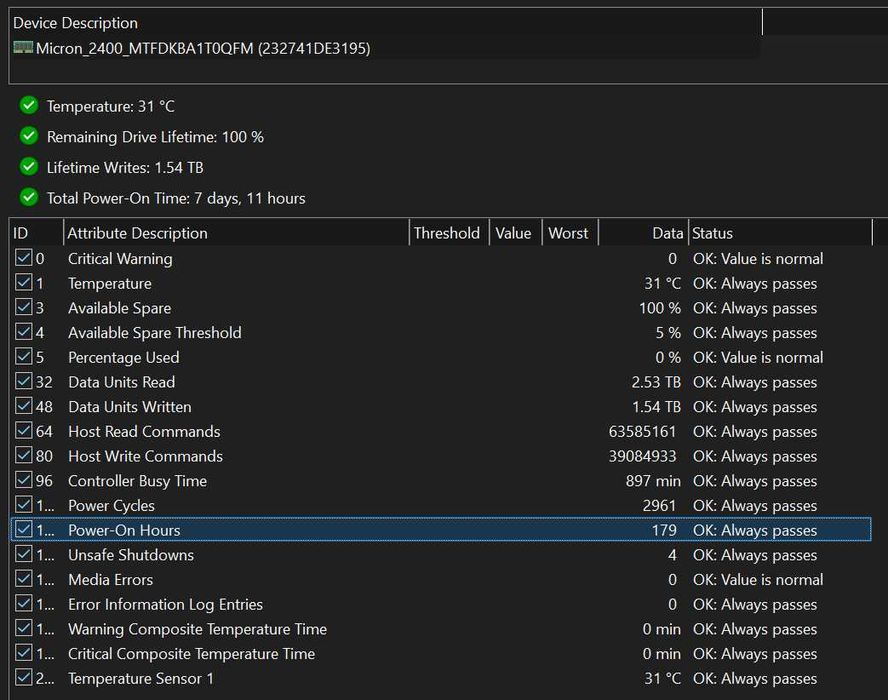Click the Data column header
The width and height of the screenshot is (888, 700).
[644, 233]
